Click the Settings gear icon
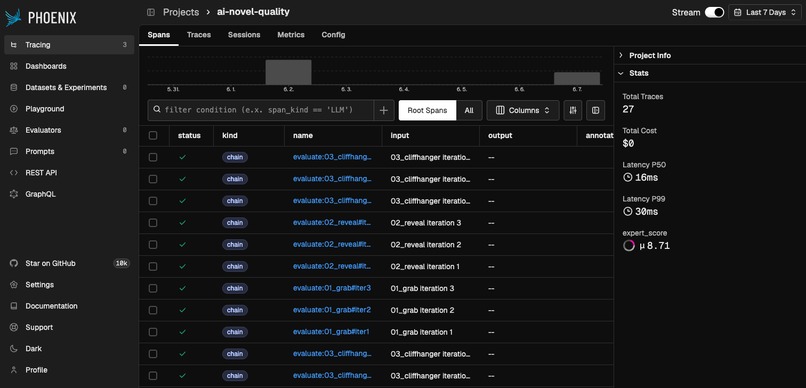The width and height of the screenshot is (806, 388). pos(14,285)
